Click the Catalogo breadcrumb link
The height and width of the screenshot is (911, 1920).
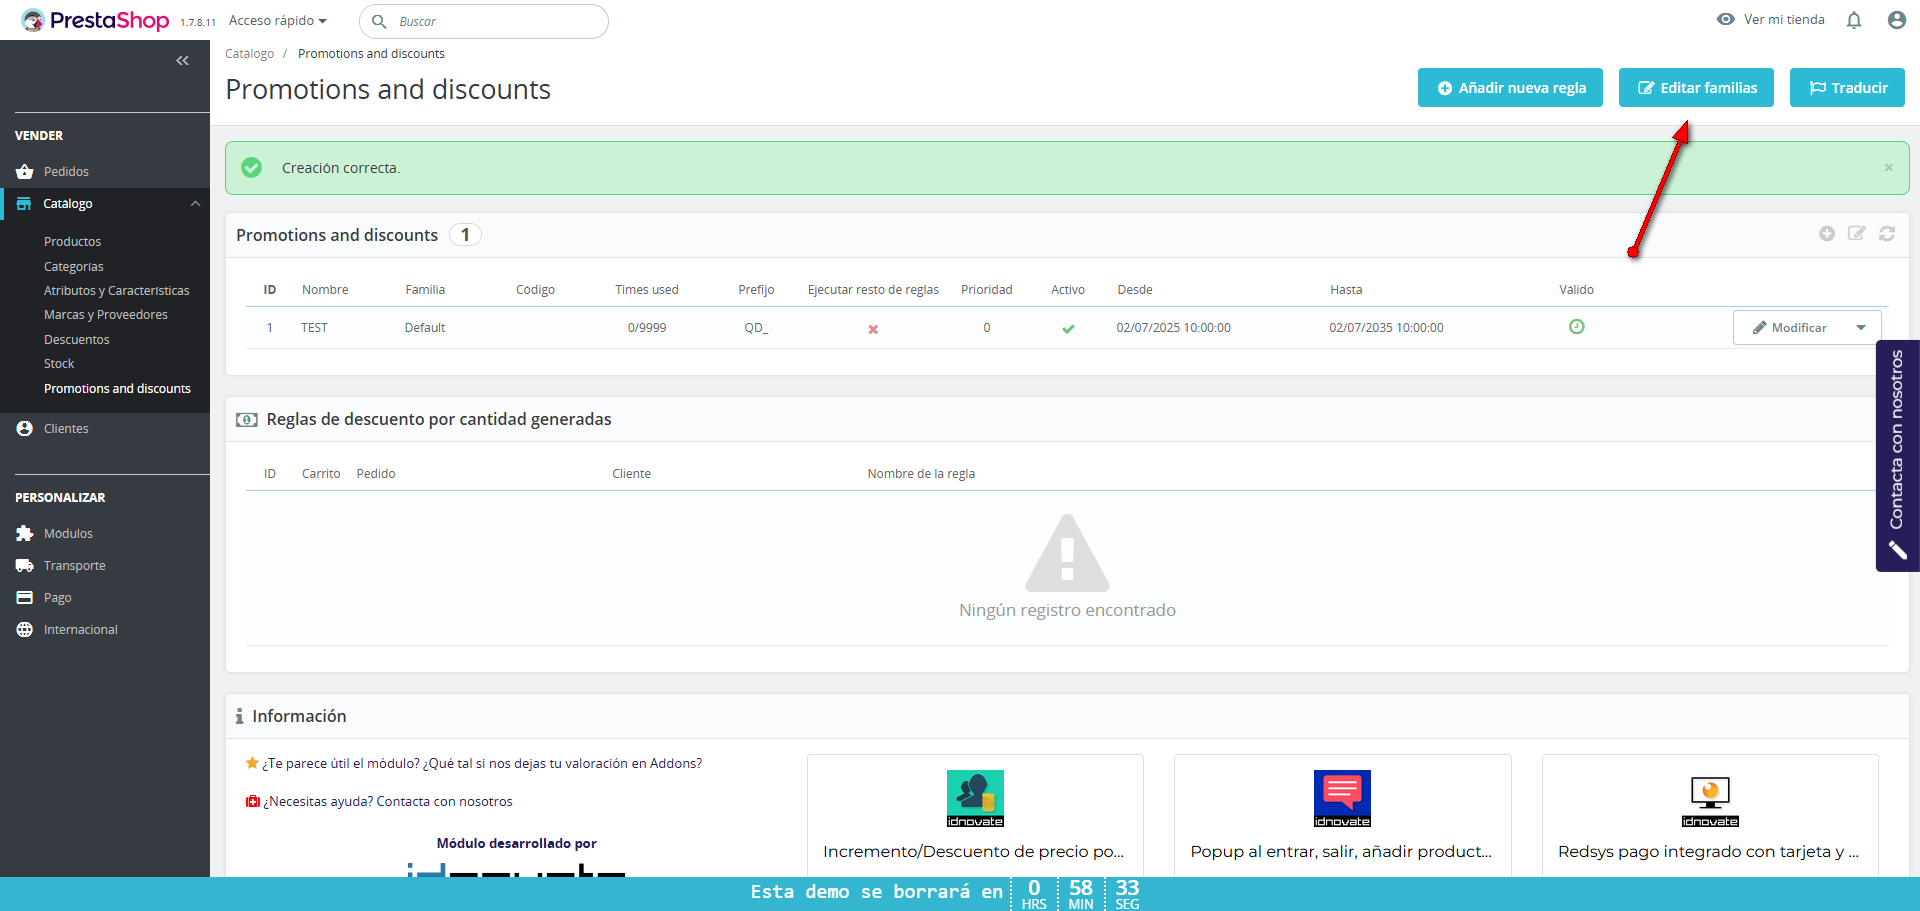249,54
